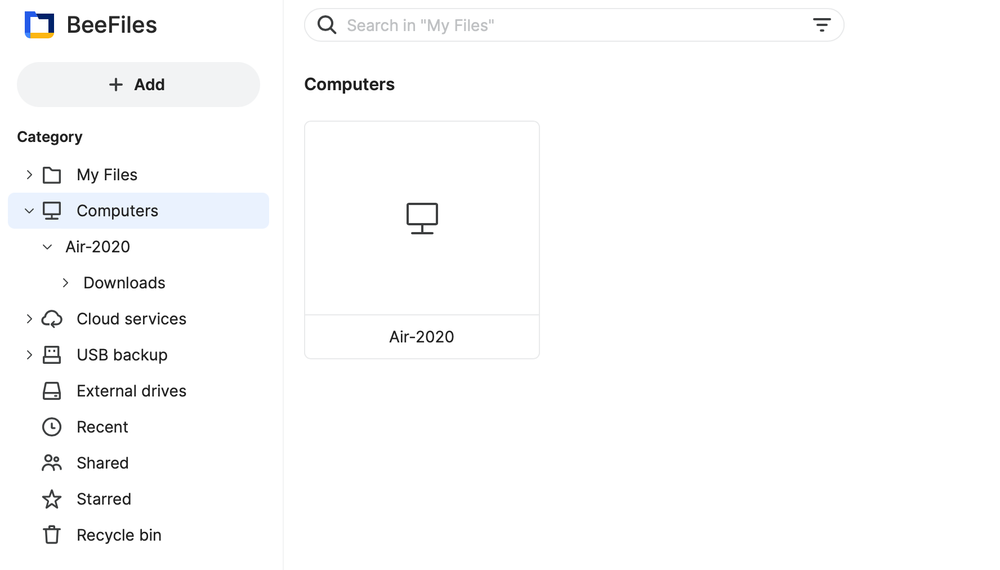Click the BeeFiles logo icon

(40, 25)
